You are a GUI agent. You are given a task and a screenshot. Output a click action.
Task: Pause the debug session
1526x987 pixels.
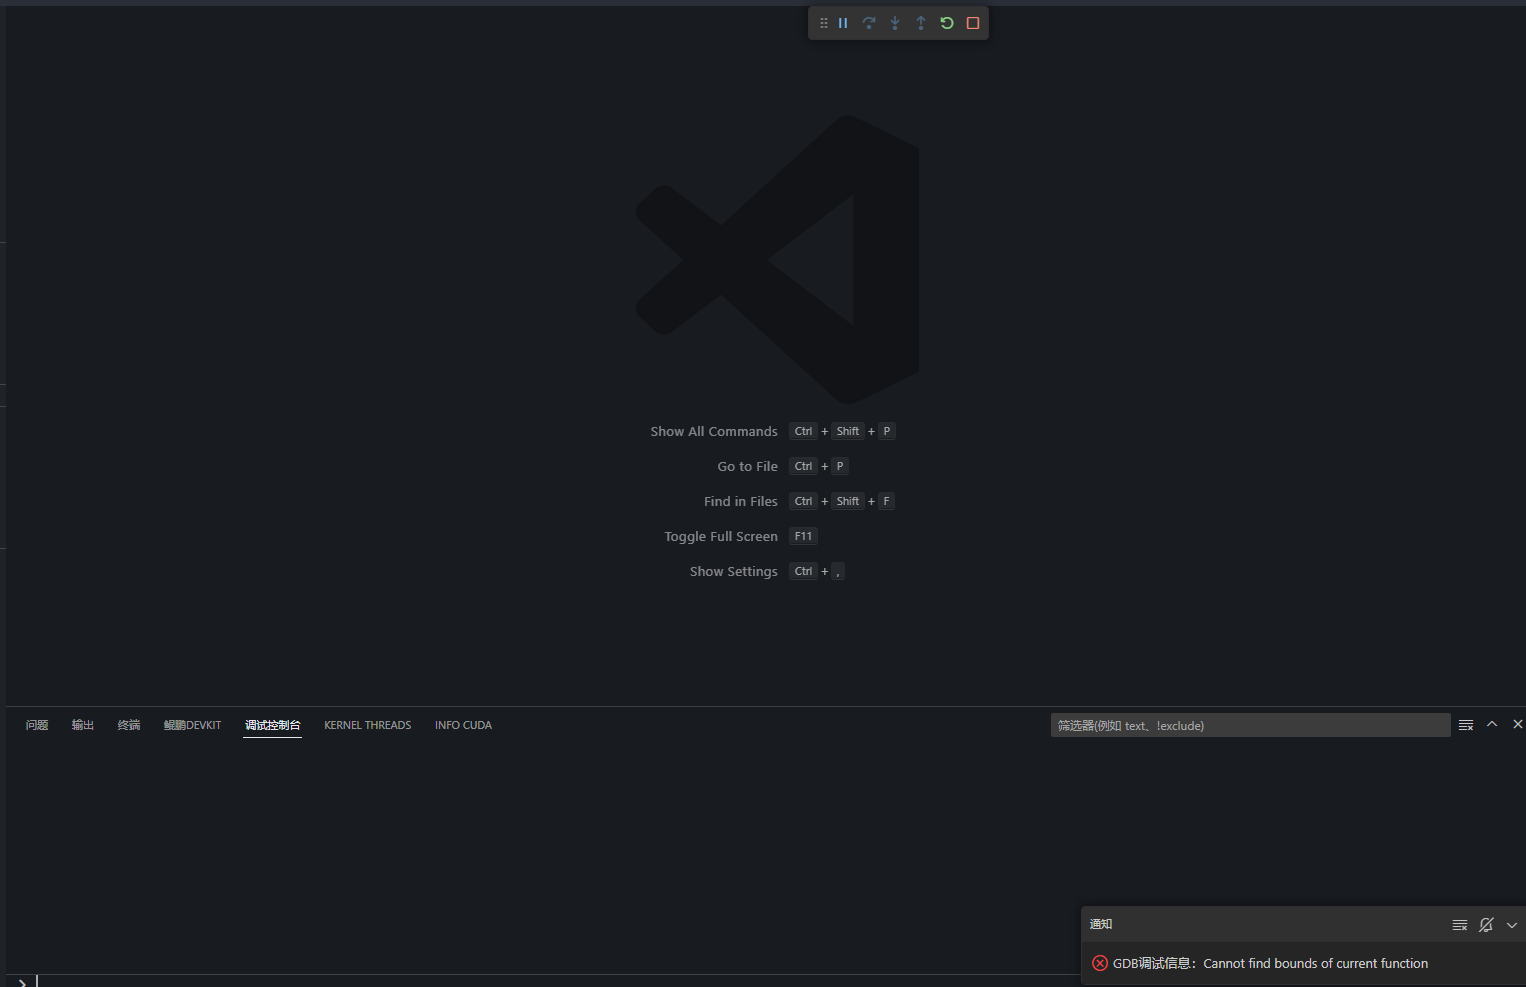pos(843,23)
